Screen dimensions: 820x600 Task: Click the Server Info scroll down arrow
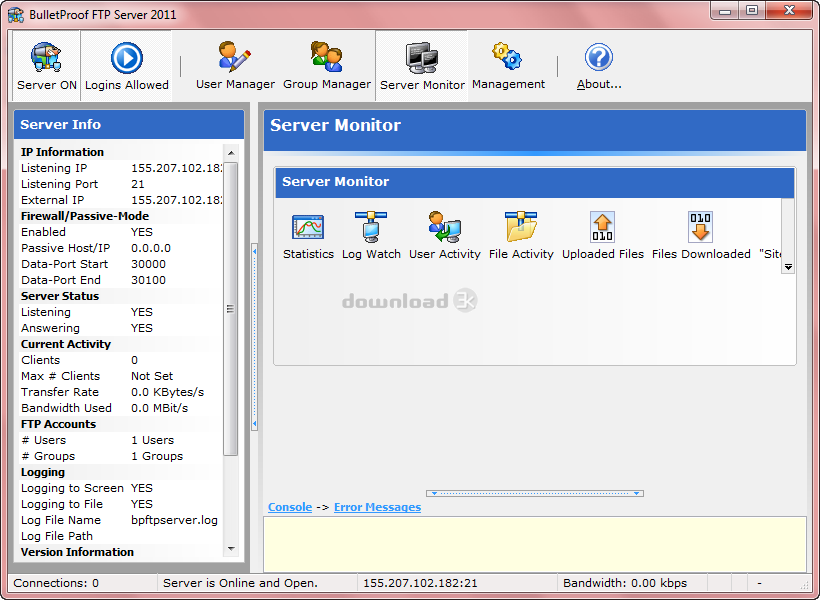231,549
